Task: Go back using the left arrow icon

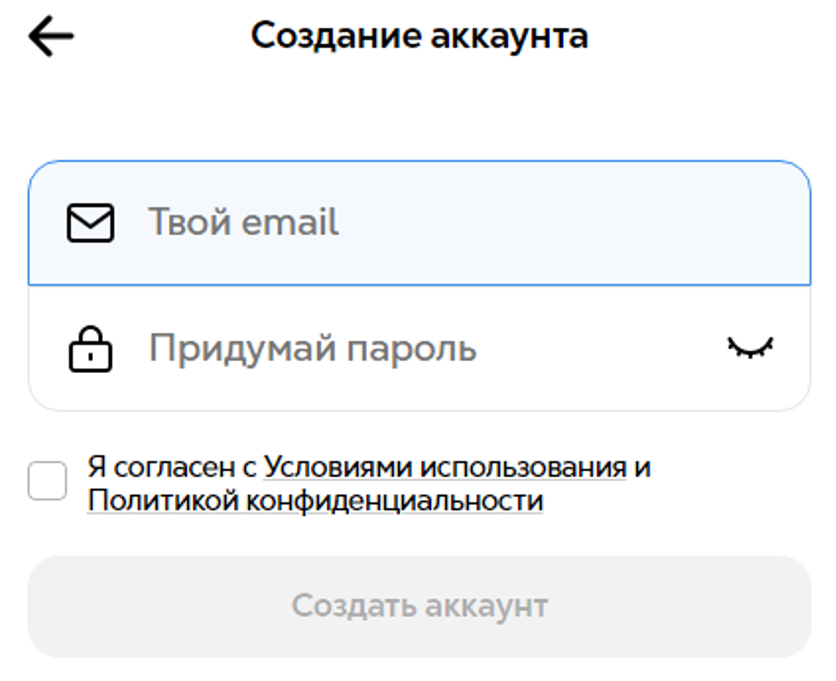Action: click(x=51, y=36)
